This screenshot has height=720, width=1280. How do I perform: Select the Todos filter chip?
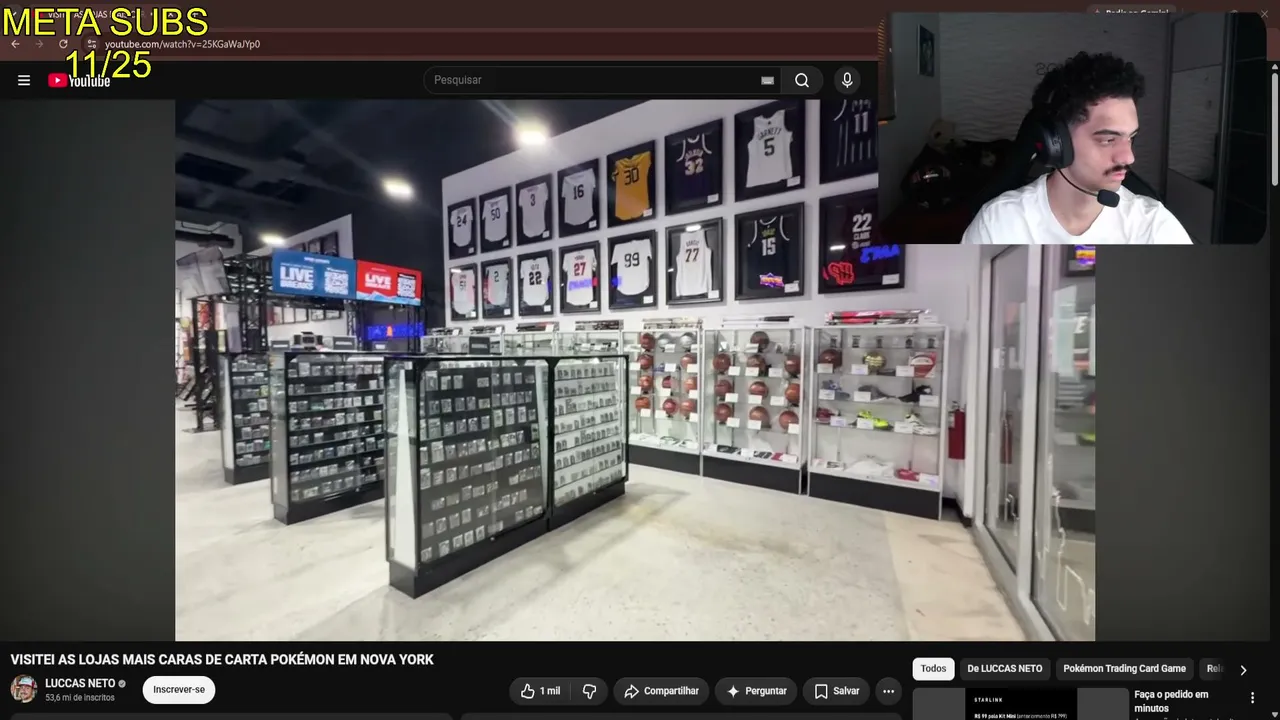pos(933,669)
